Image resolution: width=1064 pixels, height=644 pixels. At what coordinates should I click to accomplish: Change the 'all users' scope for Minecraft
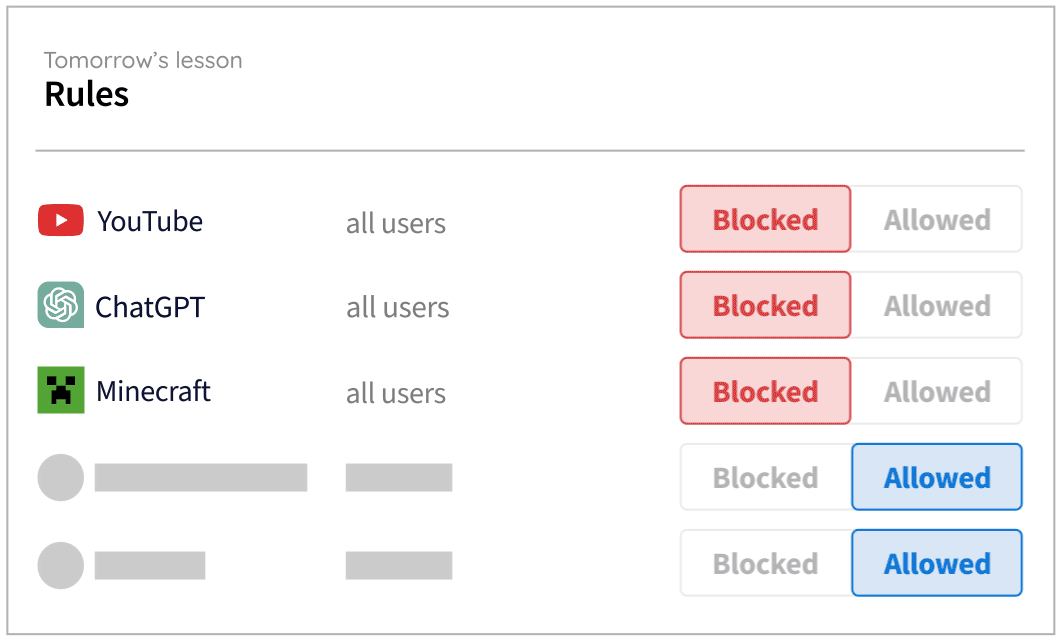click(395, 393)
